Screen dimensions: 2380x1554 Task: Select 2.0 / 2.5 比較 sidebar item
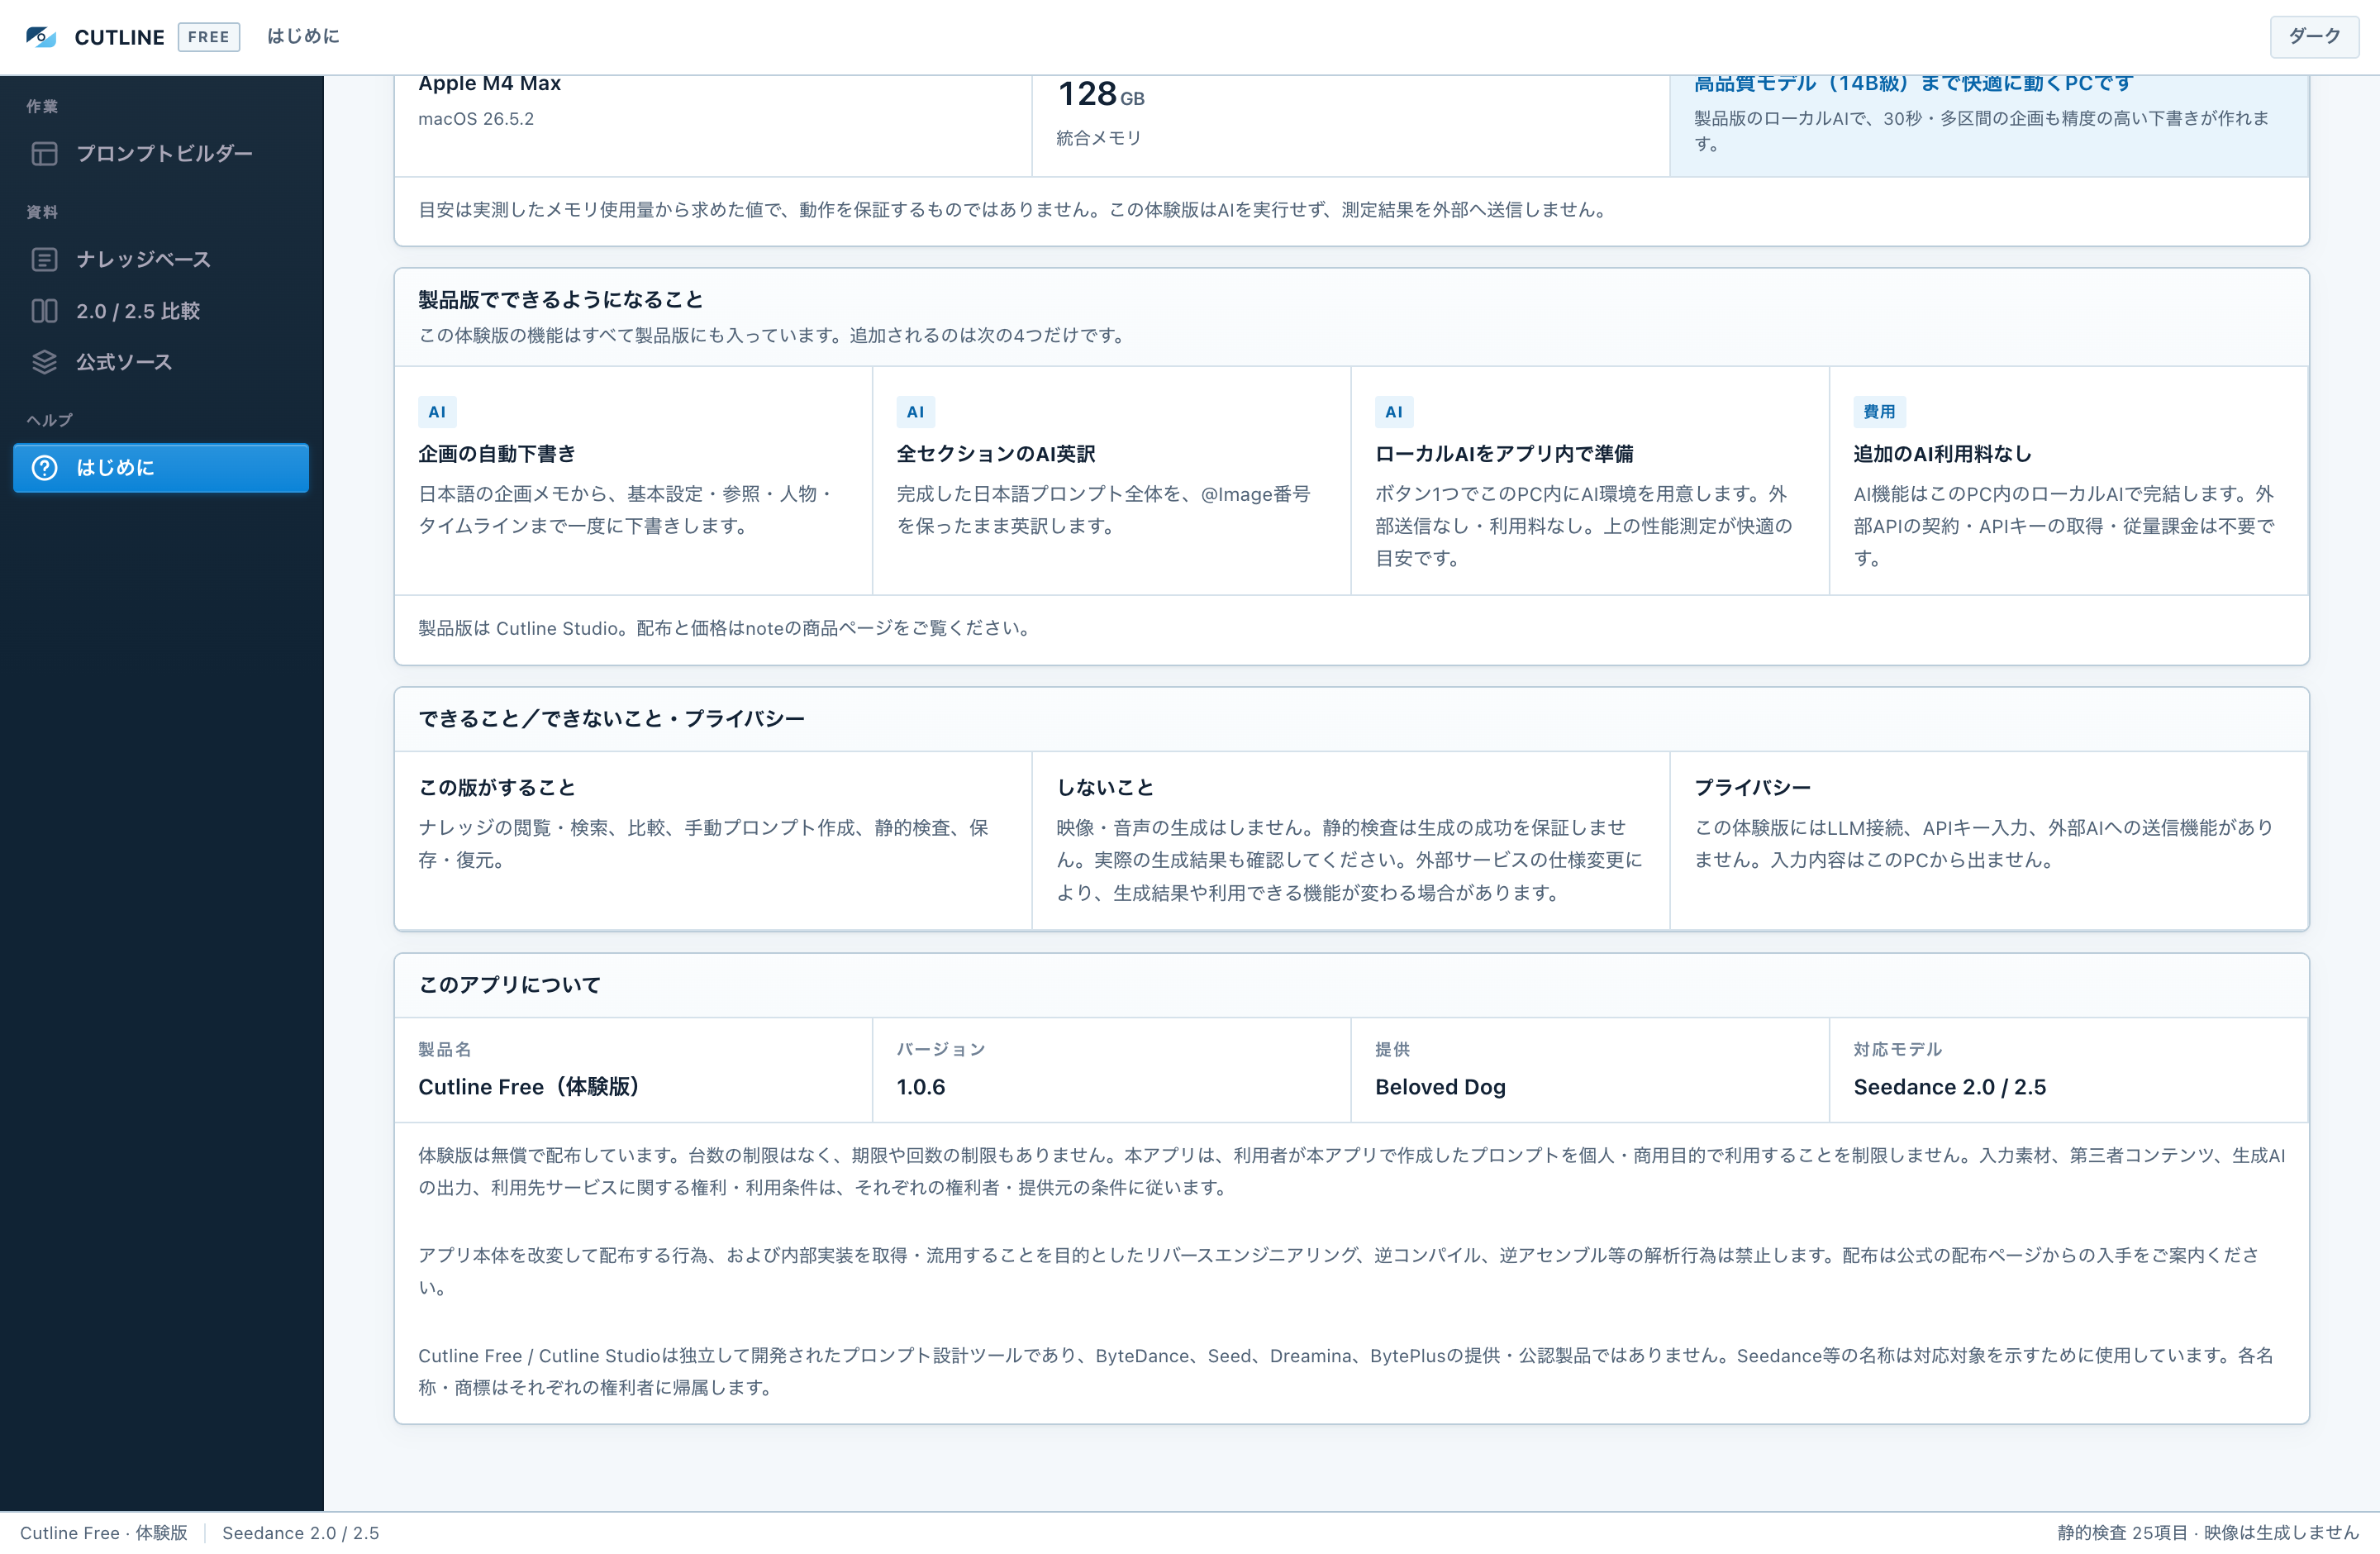point(161,311)
